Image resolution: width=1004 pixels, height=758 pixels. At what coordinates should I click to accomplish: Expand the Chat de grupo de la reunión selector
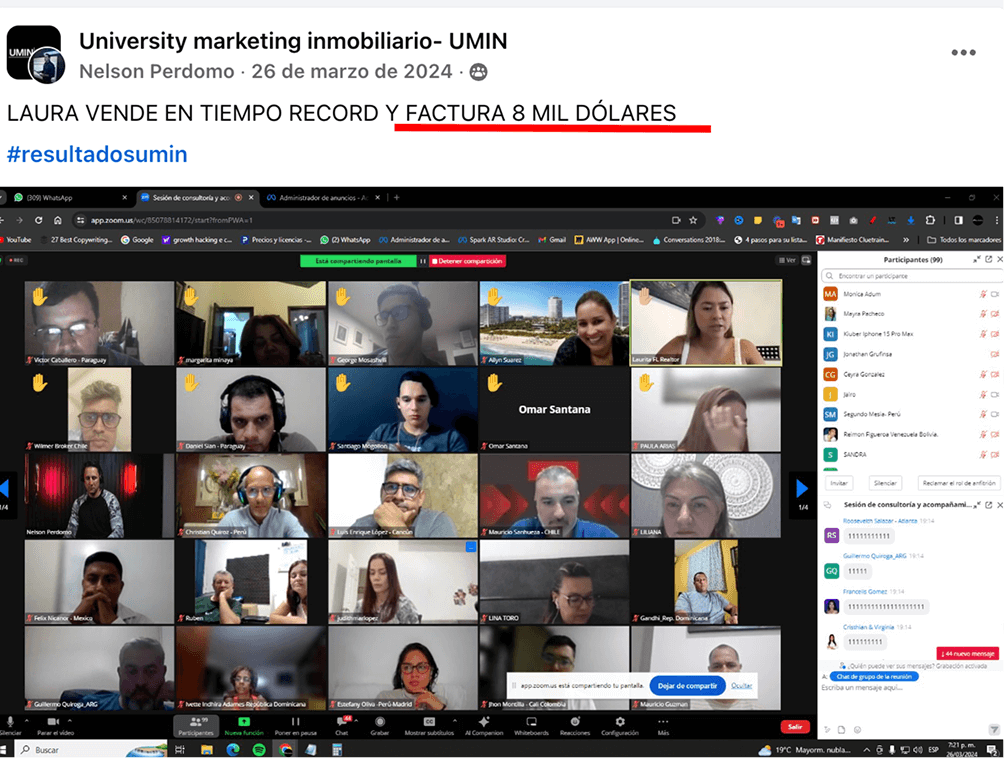tap(874, 677)
